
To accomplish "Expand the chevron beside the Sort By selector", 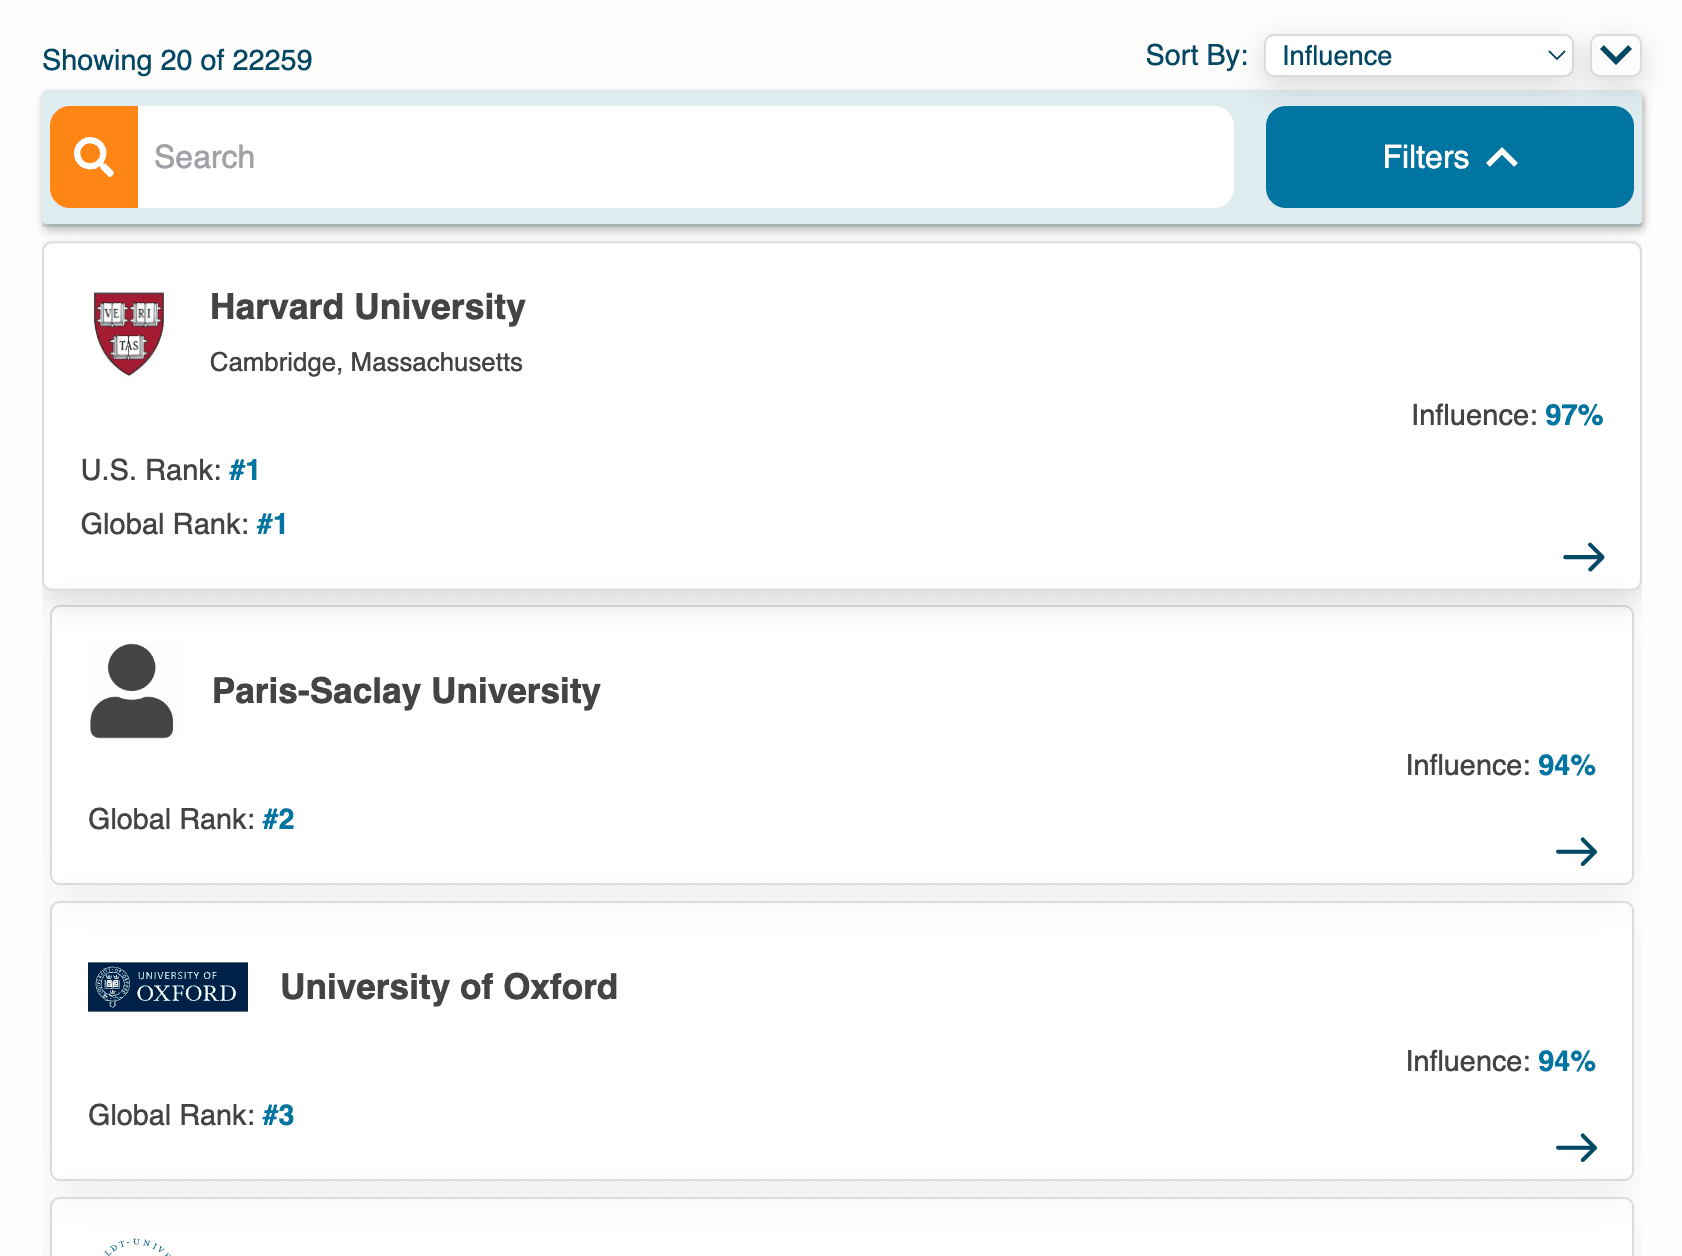I will (x=1614, y=56).
